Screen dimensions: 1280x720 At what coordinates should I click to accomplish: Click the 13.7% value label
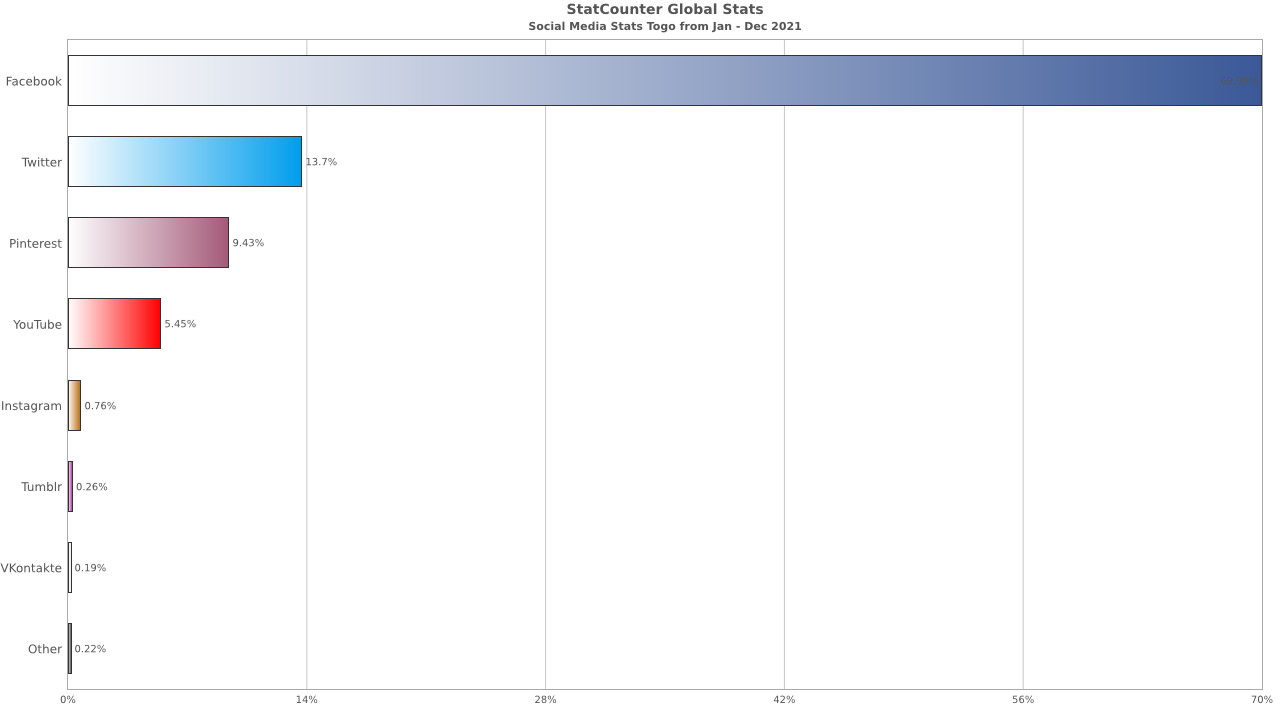tap(321, 162)
